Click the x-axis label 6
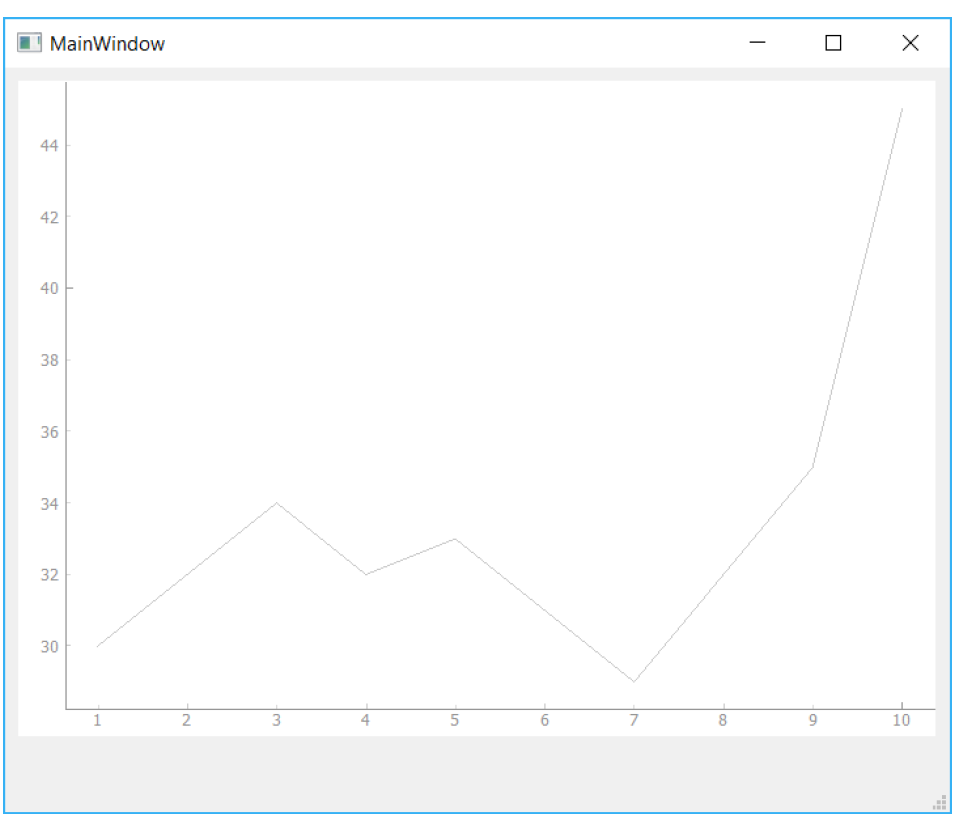The height and width of the screenshot is (819, 957). point(544,721)
